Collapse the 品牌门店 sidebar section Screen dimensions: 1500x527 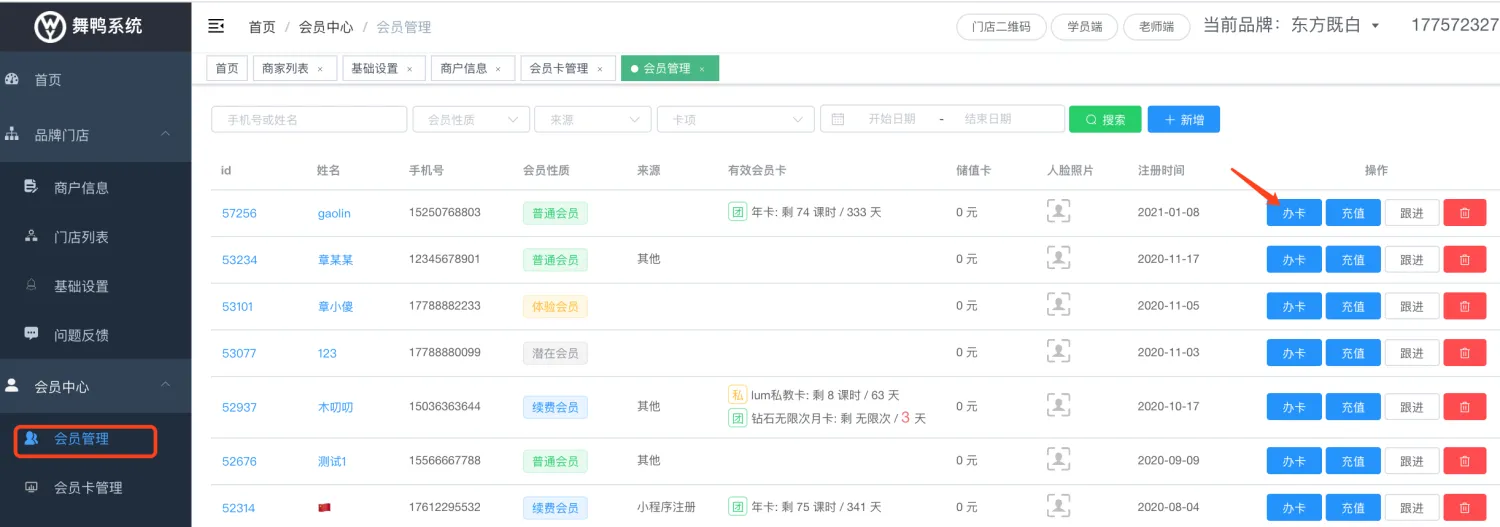(166, 134)
